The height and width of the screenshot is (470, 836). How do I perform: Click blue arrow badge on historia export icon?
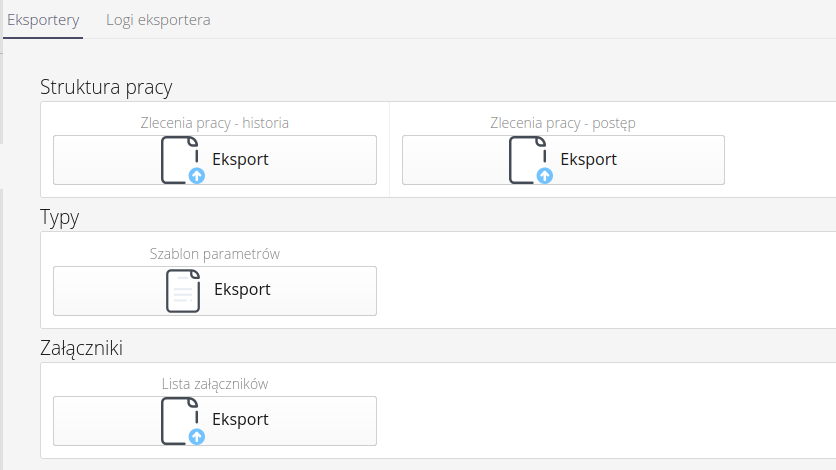pyautogui.click(x=197, y=176)
